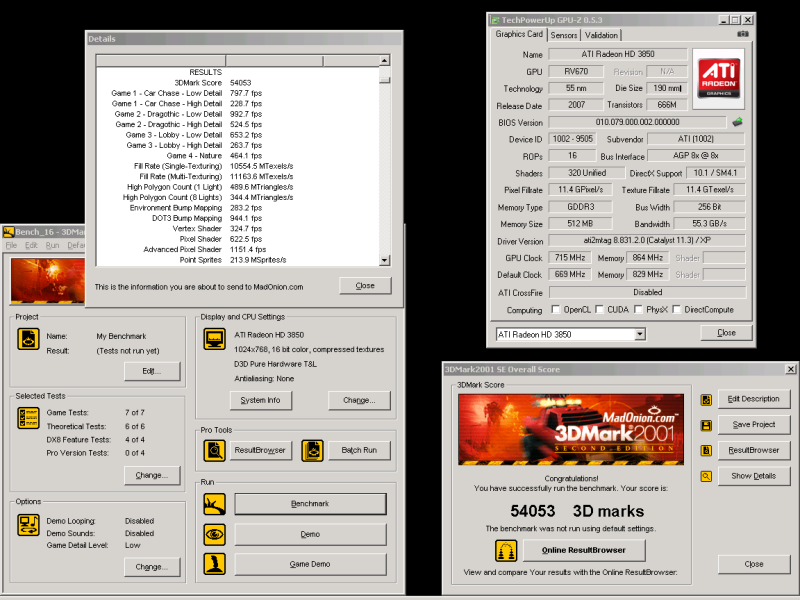Switch to the Validation tab in GPU-Z

coord(601,35)
